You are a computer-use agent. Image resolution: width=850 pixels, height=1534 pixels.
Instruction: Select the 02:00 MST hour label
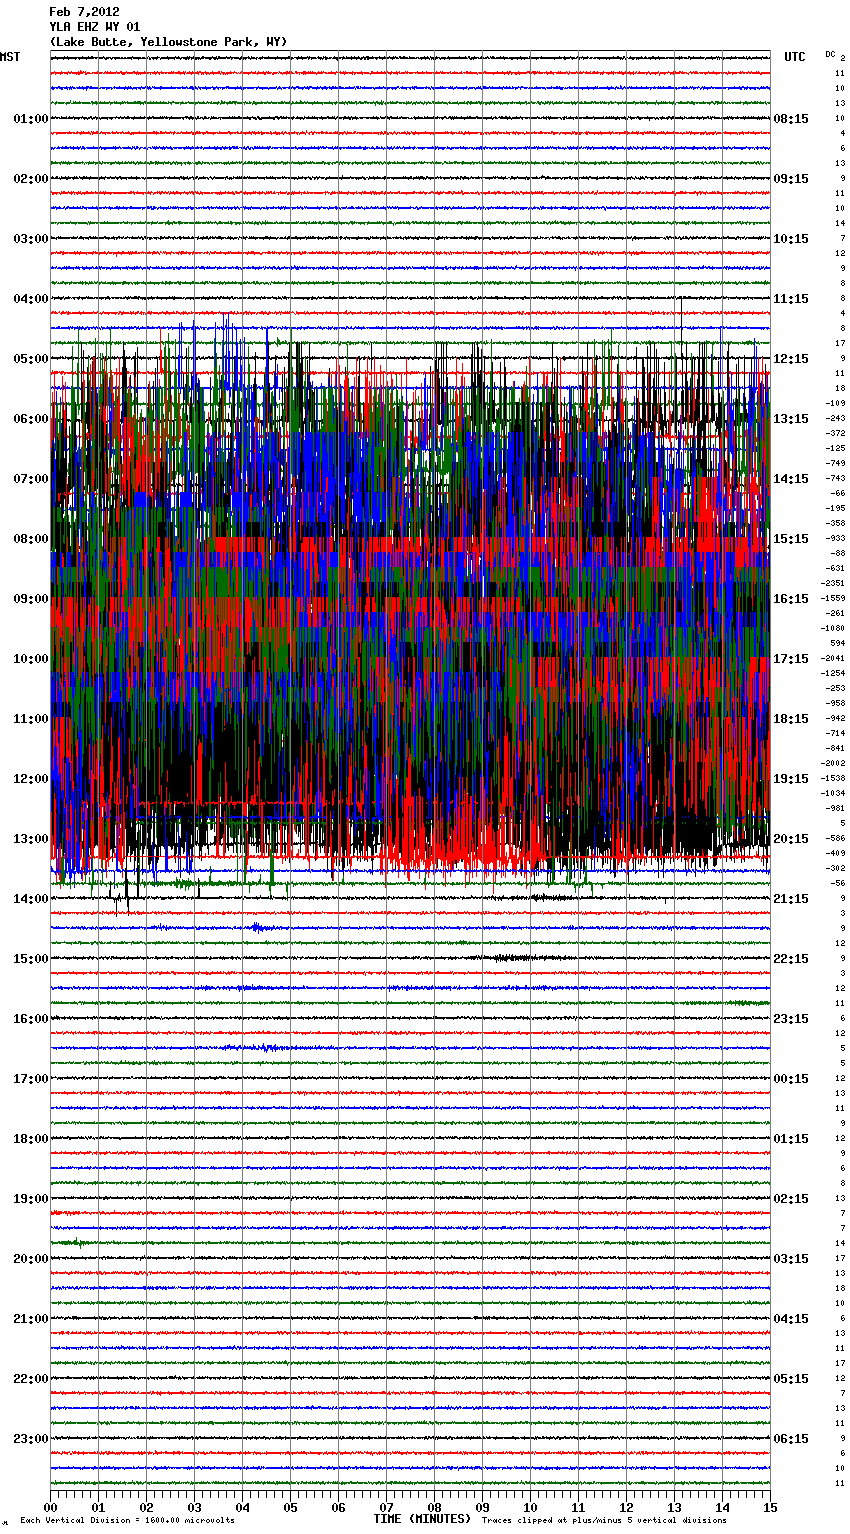[31, 179]
